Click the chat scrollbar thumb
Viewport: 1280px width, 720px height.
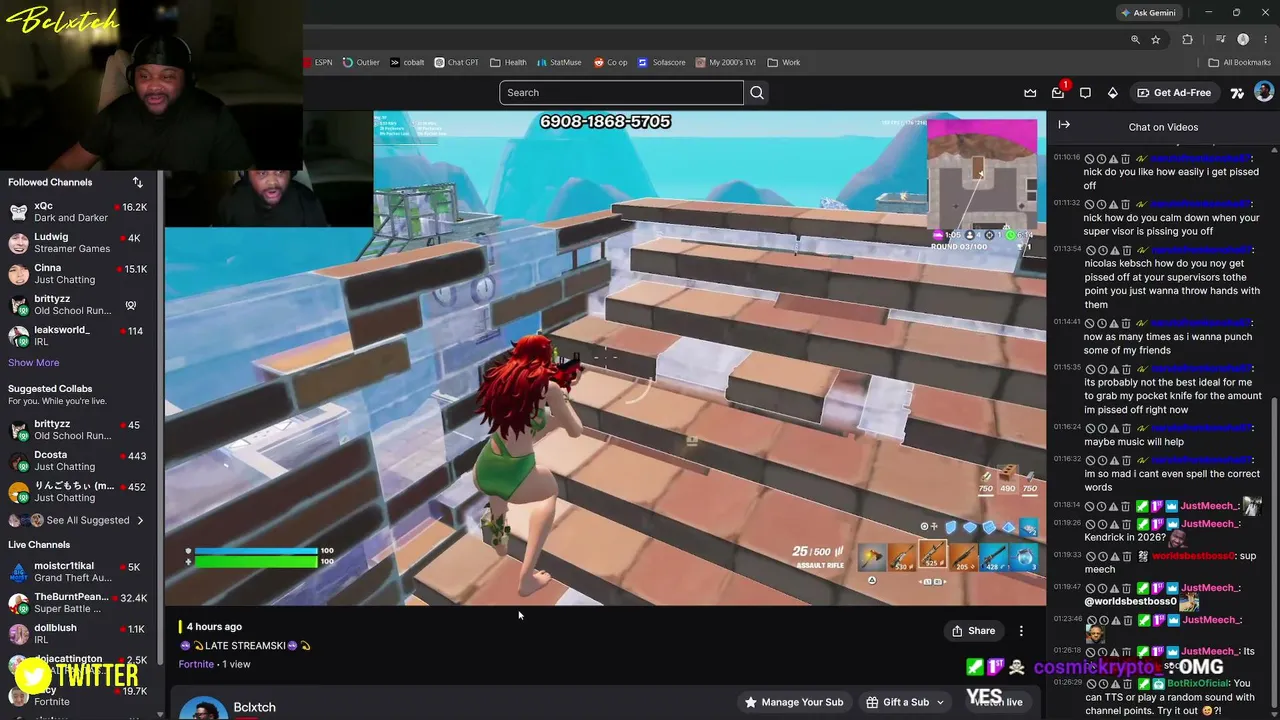(1274, 556)
